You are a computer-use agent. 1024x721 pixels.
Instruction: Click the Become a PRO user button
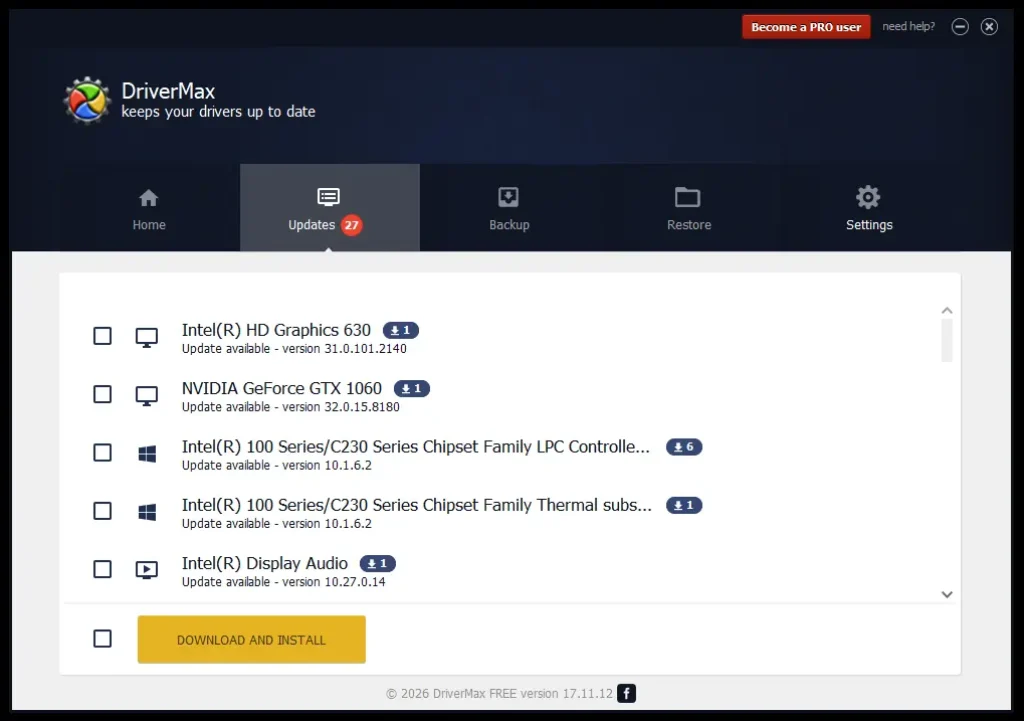pyautogui.click(x=806, y=27)
